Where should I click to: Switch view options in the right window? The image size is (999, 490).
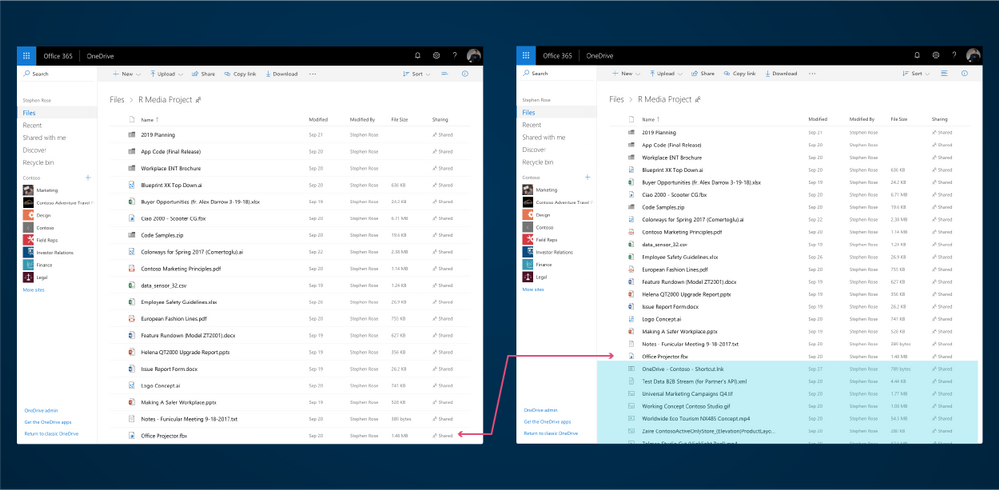click(944, 74)
